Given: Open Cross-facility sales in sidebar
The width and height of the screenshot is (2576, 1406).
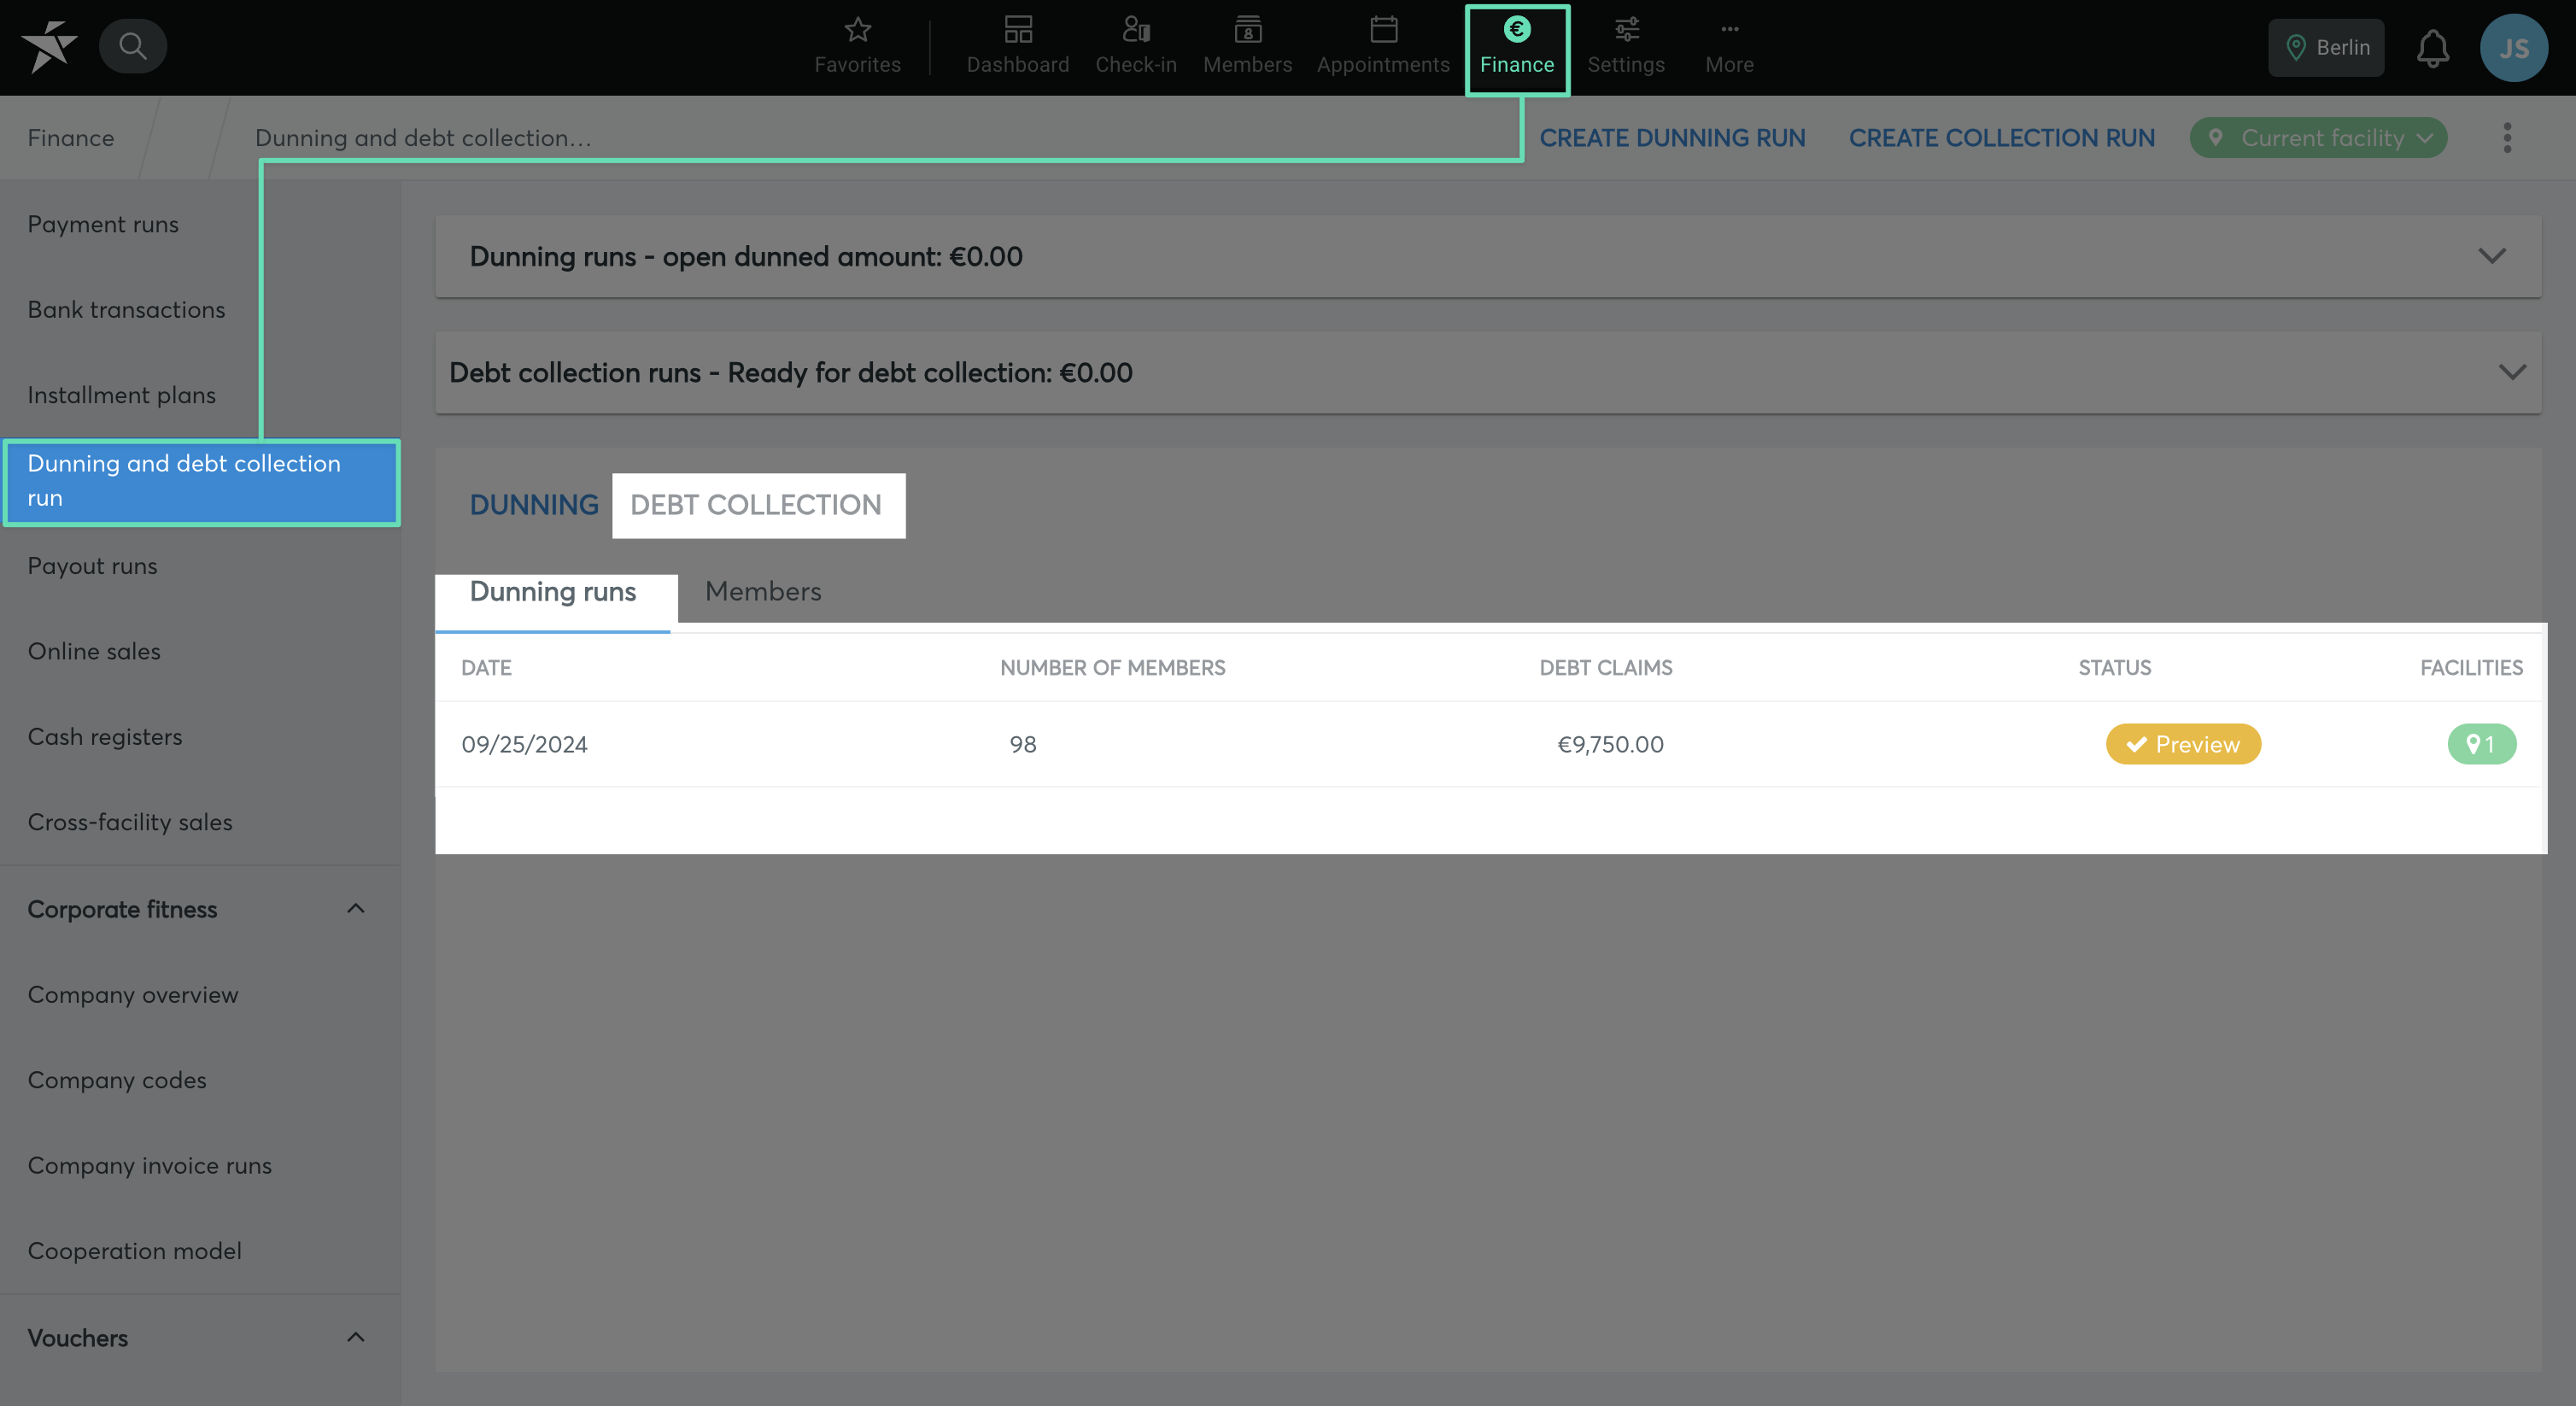Looking at the screenshot, I should click(x=130, y=822).
